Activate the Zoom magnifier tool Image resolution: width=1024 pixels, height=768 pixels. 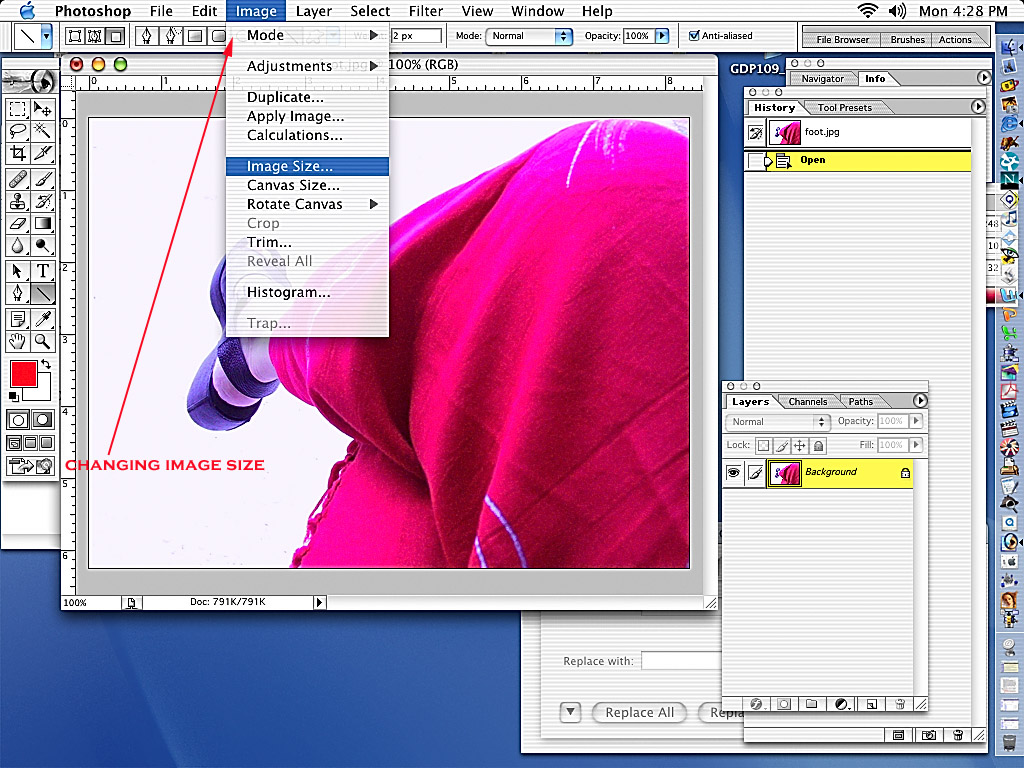tap(43, 342)
